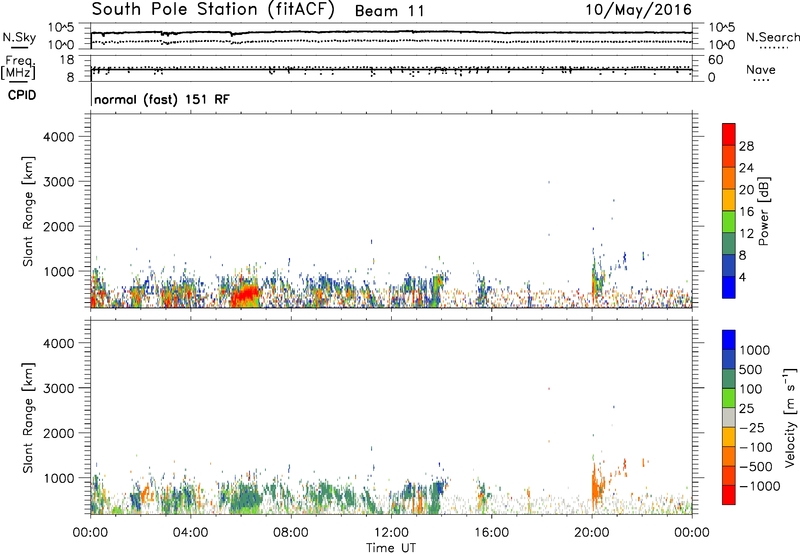The width and height of the screenshot is (800, 554).
Task: Click the 16:00 time tick label
Action: point(491,533)
